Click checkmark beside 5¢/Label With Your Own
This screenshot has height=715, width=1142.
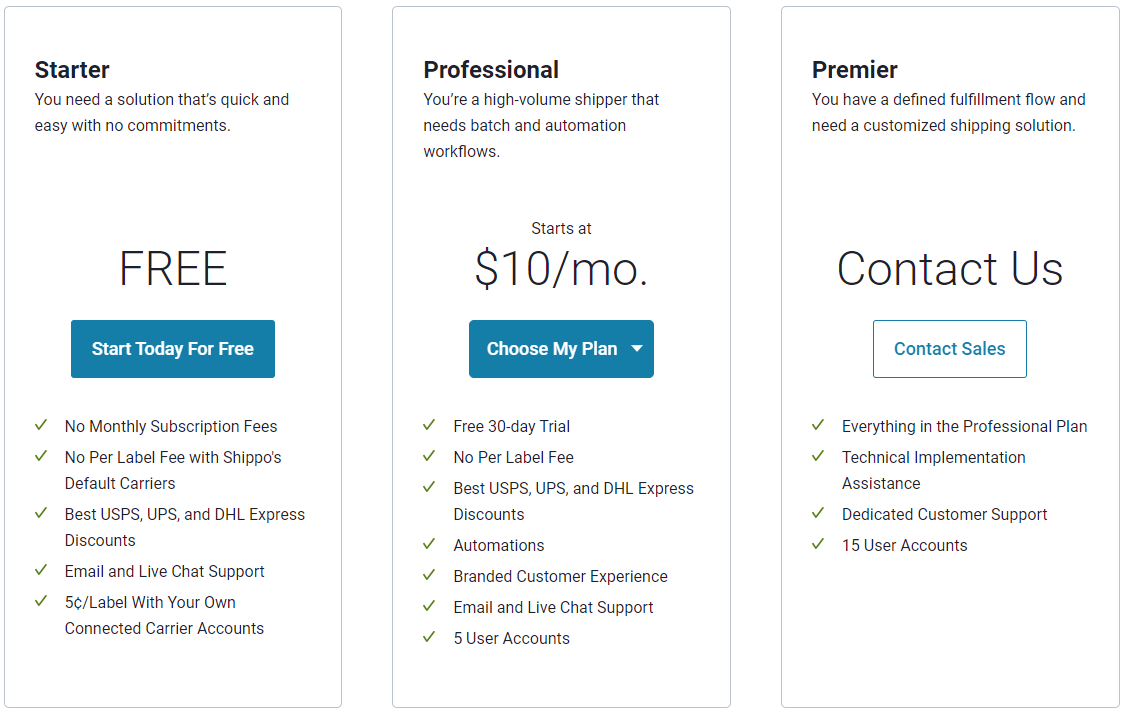(42, 601)
